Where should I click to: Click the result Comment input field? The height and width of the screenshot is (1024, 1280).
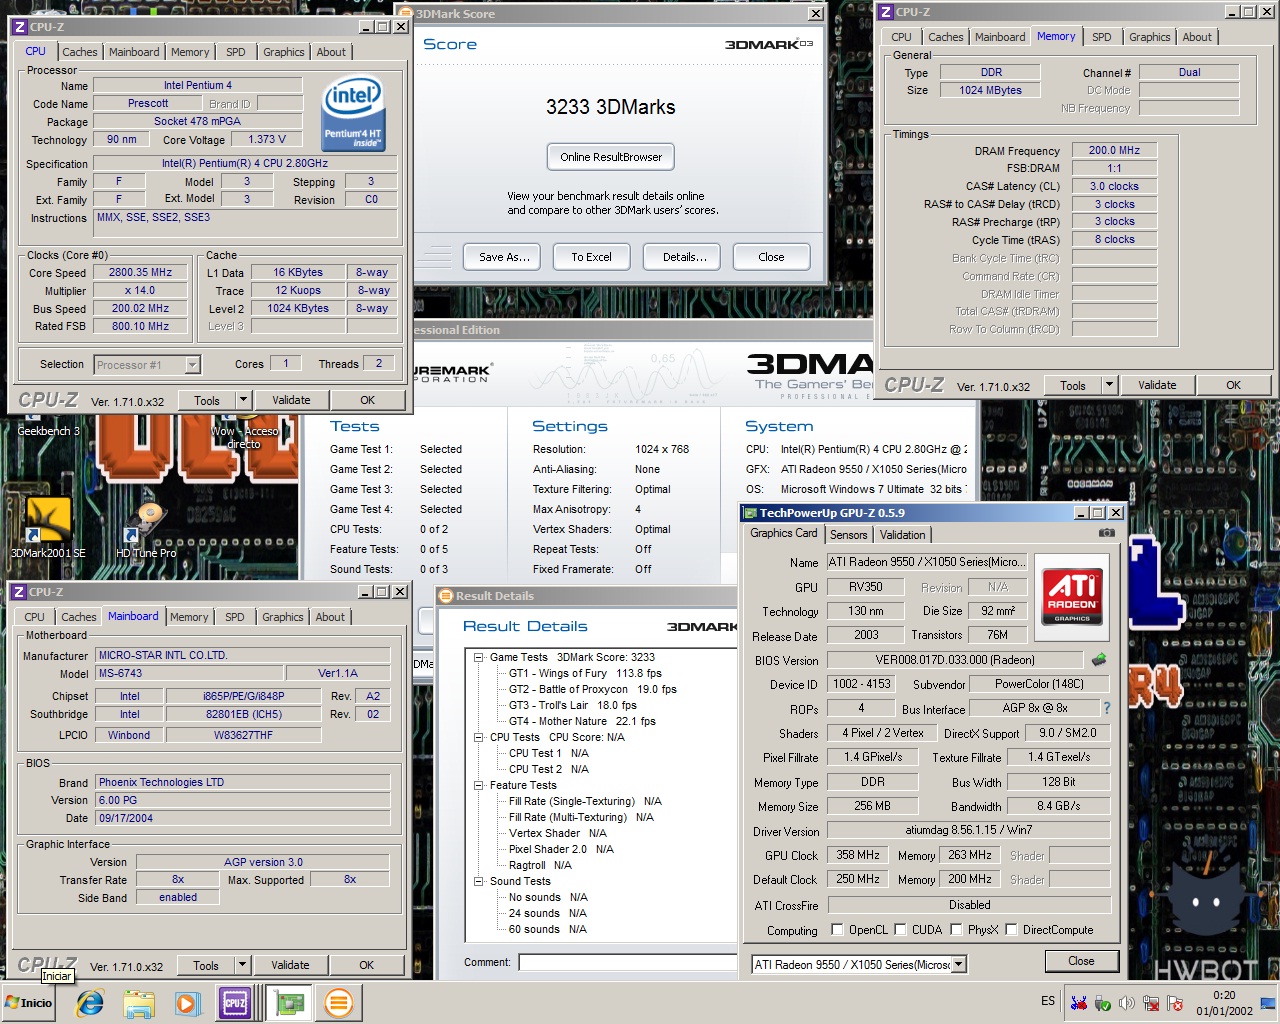[x=630, y=962]
